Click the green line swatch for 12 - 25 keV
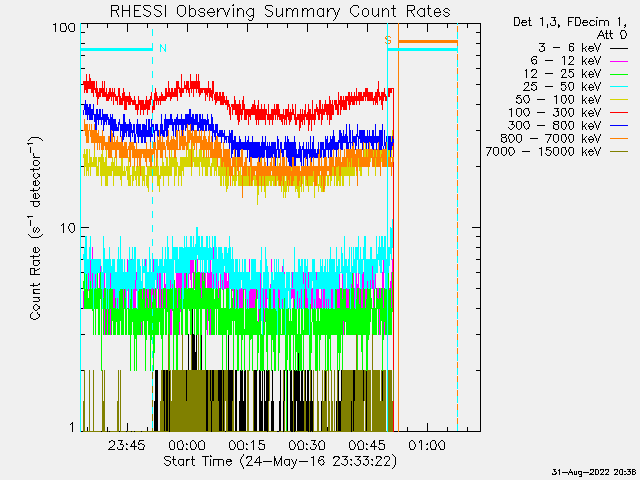Image resolution: width=640 pixels, height=480 pixels. [x=619, y=75]
